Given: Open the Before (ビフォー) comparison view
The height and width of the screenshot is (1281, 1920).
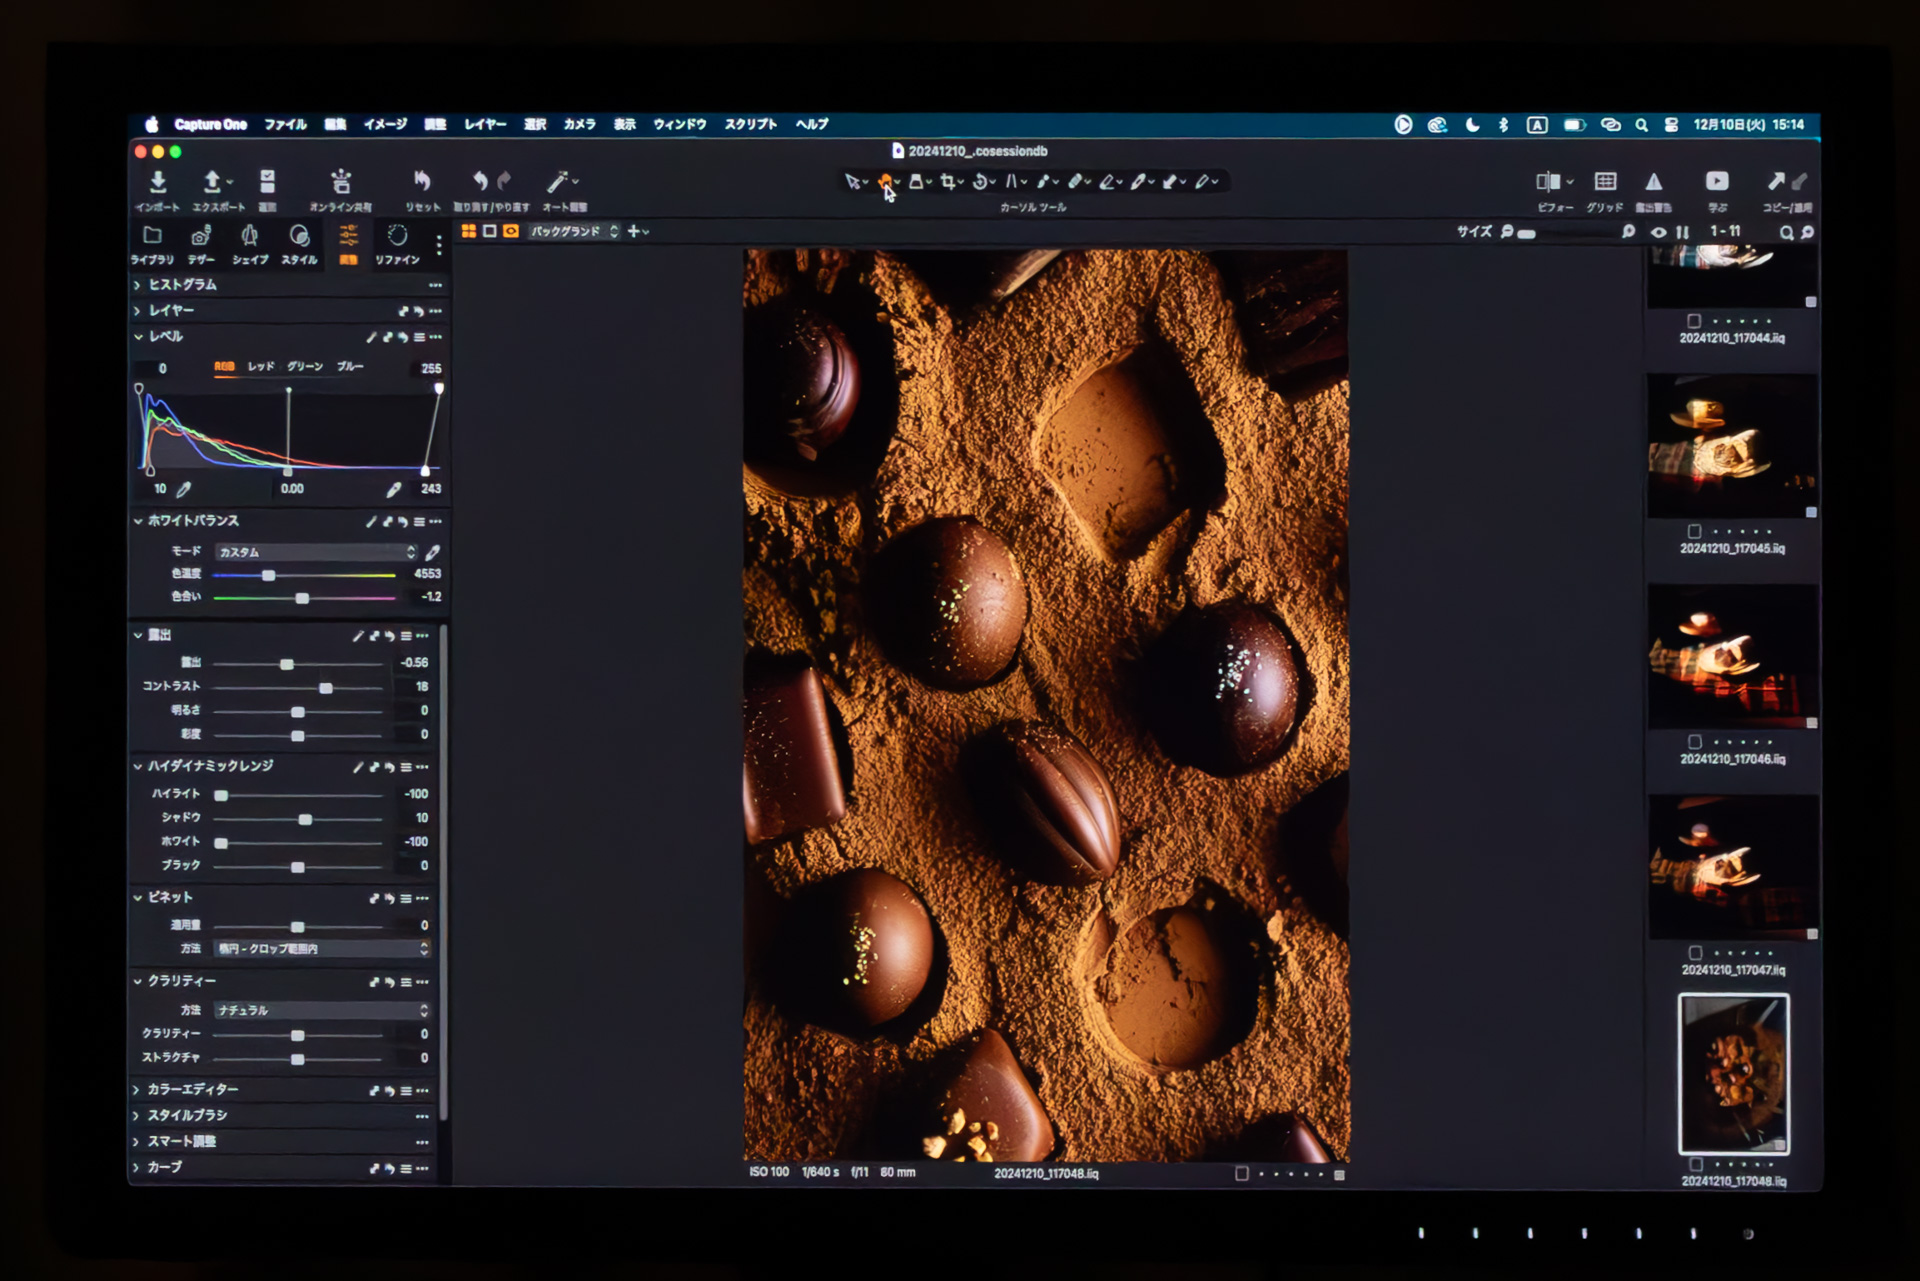Looking at the screenshot, I should pos(1548,182).
